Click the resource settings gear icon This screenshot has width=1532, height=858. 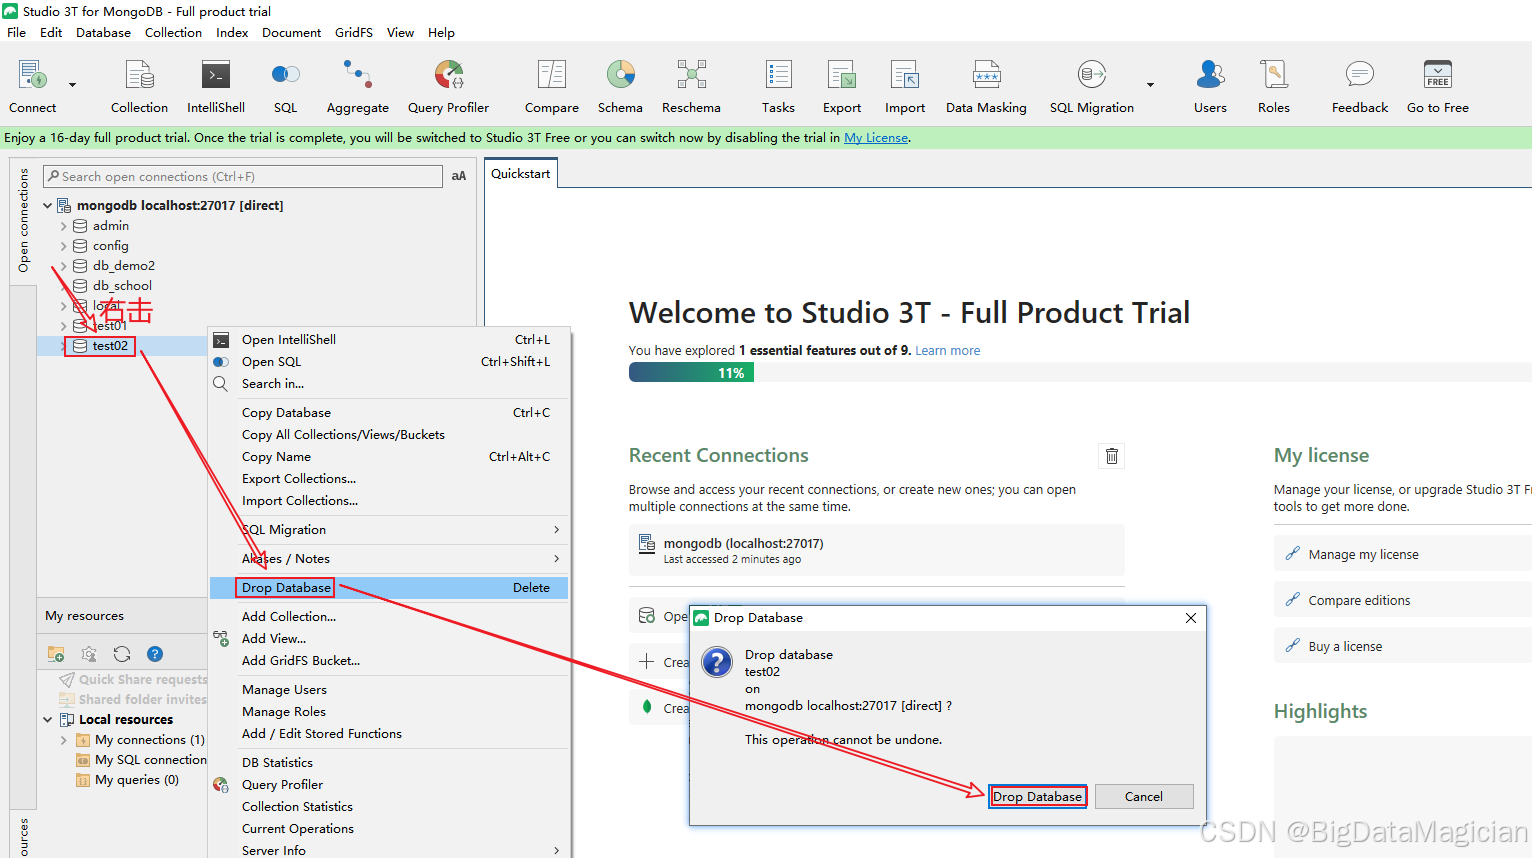coord(89,654)
